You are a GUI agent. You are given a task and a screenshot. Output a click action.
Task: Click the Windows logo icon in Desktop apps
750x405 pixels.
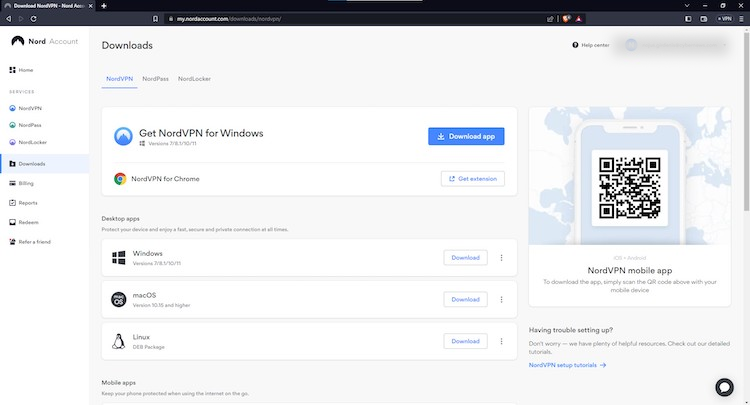tap(119, 258)
